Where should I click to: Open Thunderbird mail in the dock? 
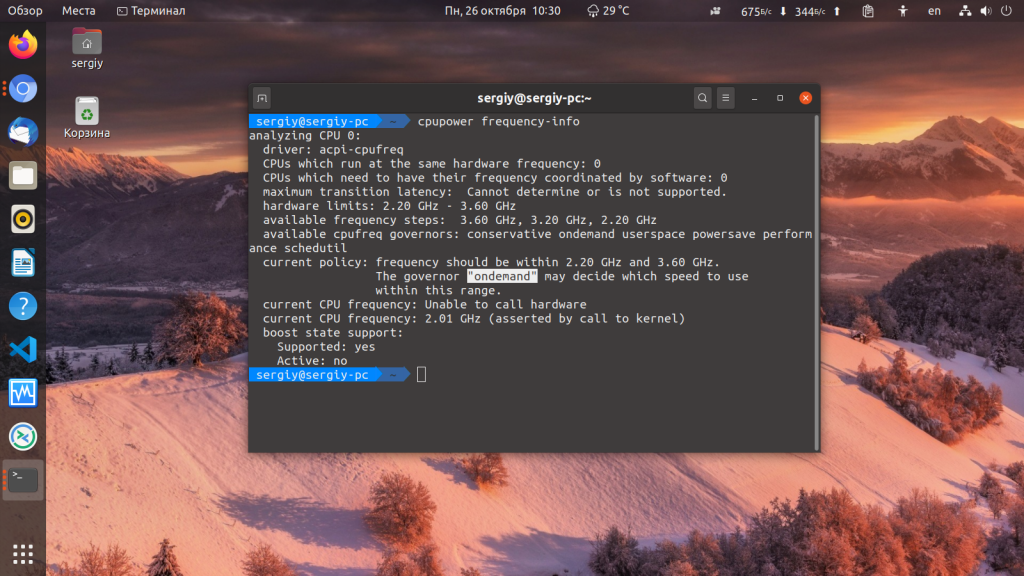23,132
